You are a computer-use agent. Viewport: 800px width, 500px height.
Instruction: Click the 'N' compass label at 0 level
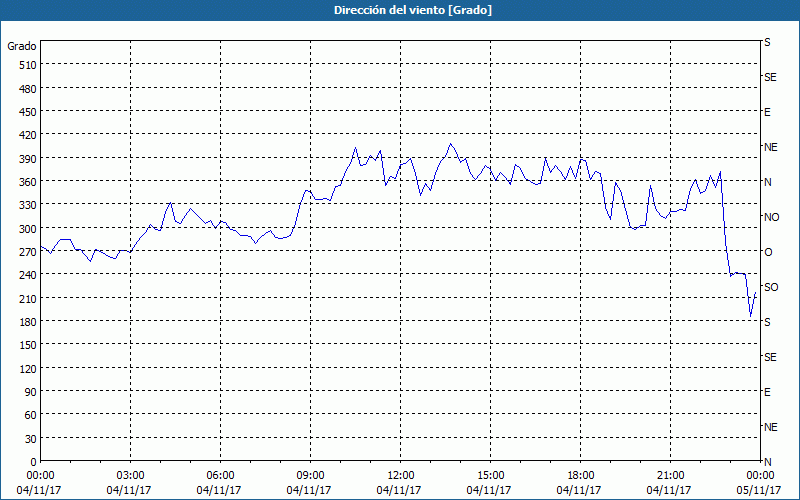[x=768, y=462]
